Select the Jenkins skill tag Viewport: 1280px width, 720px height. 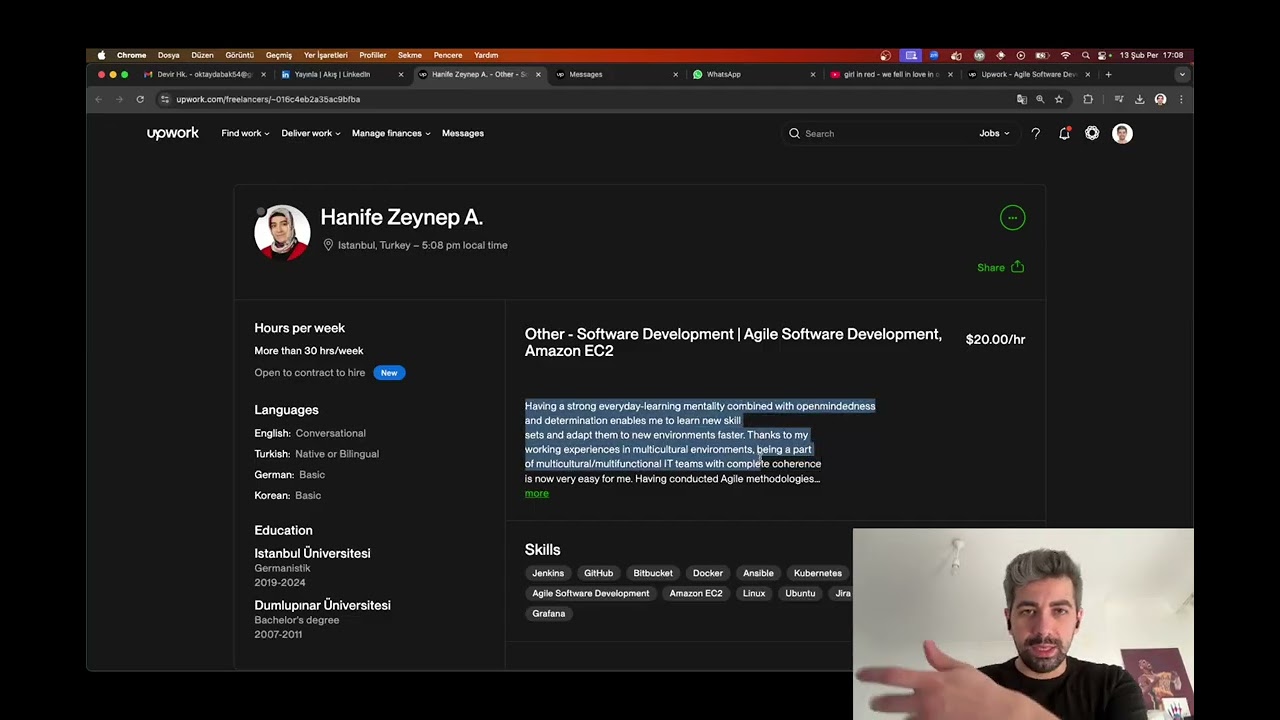548,573
